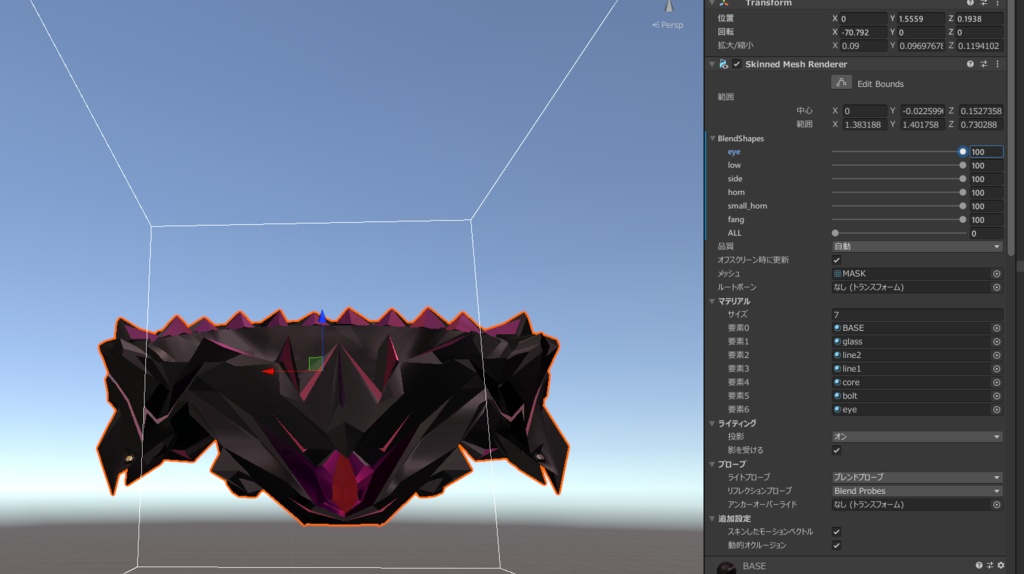Open the ライトプローブ dropdown
Image resolution: width=1024 pixels, height=574 pixels.
[917, 477]
